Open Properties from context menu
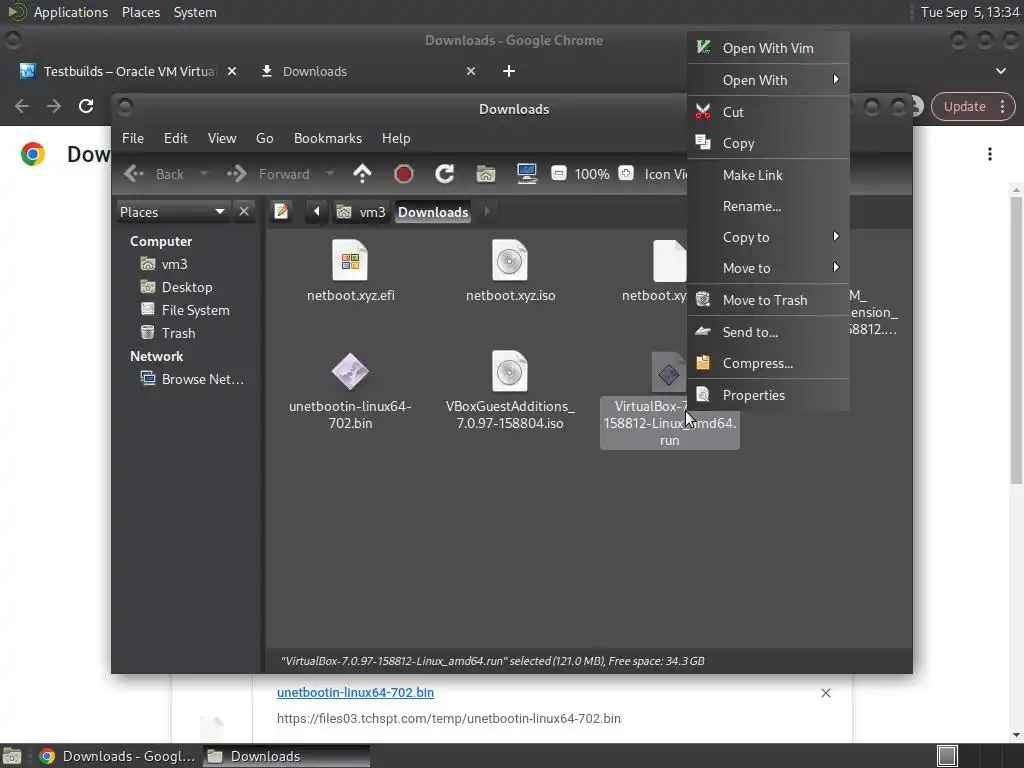The height and width of the screenshot is (768, 1024). click(768, 395)
